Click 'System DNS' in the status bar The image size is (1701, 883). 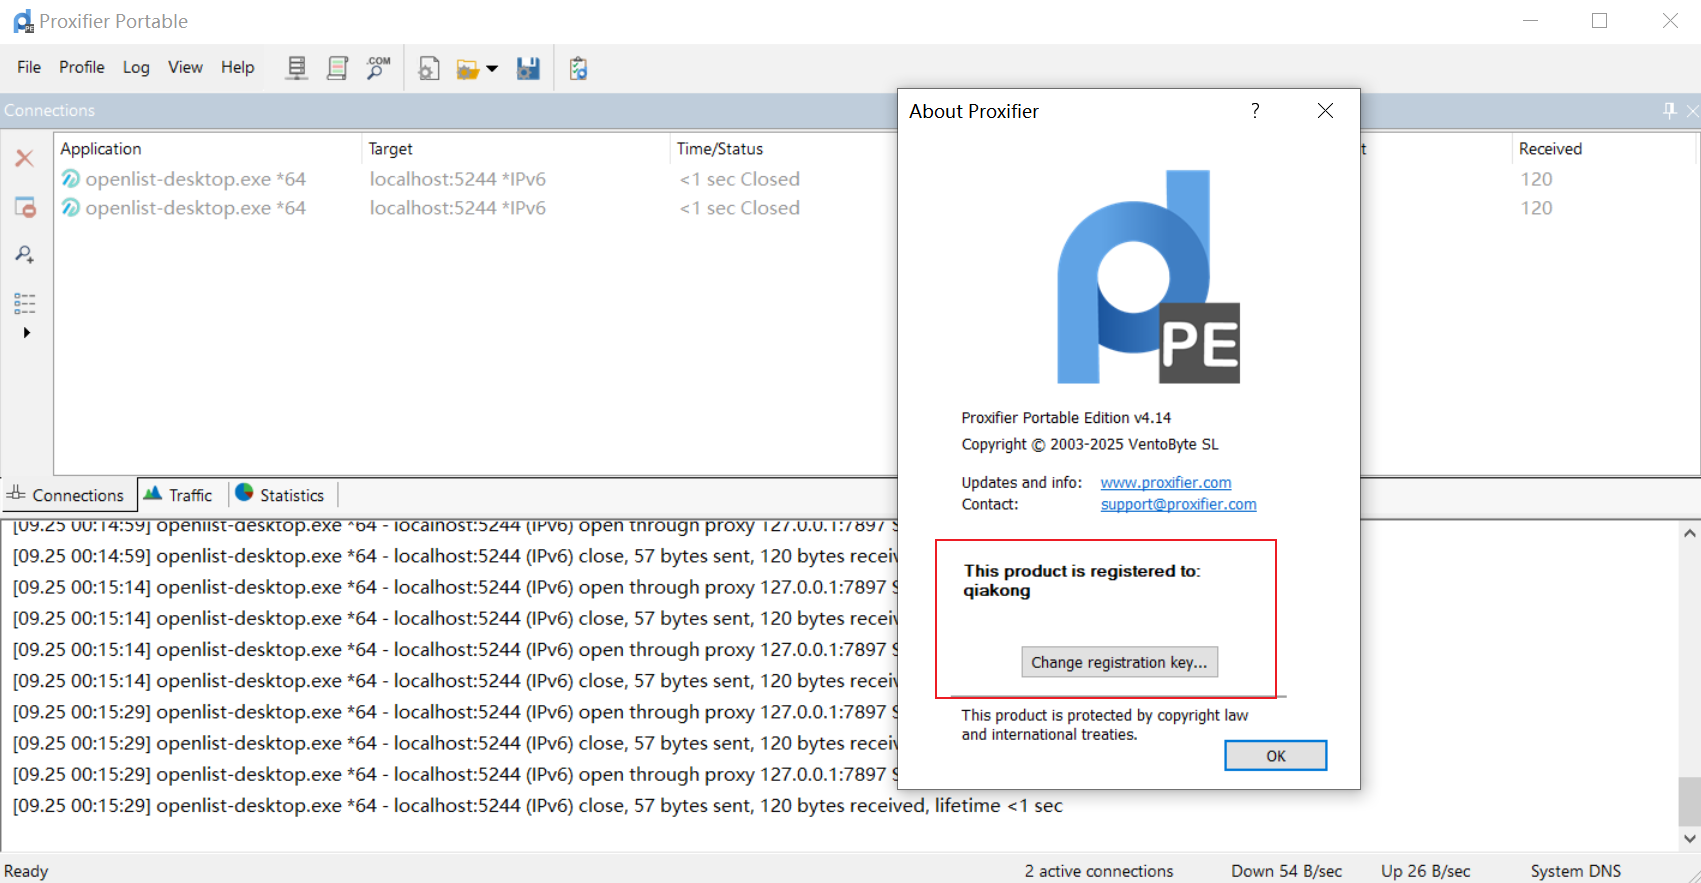(1576, 871)
